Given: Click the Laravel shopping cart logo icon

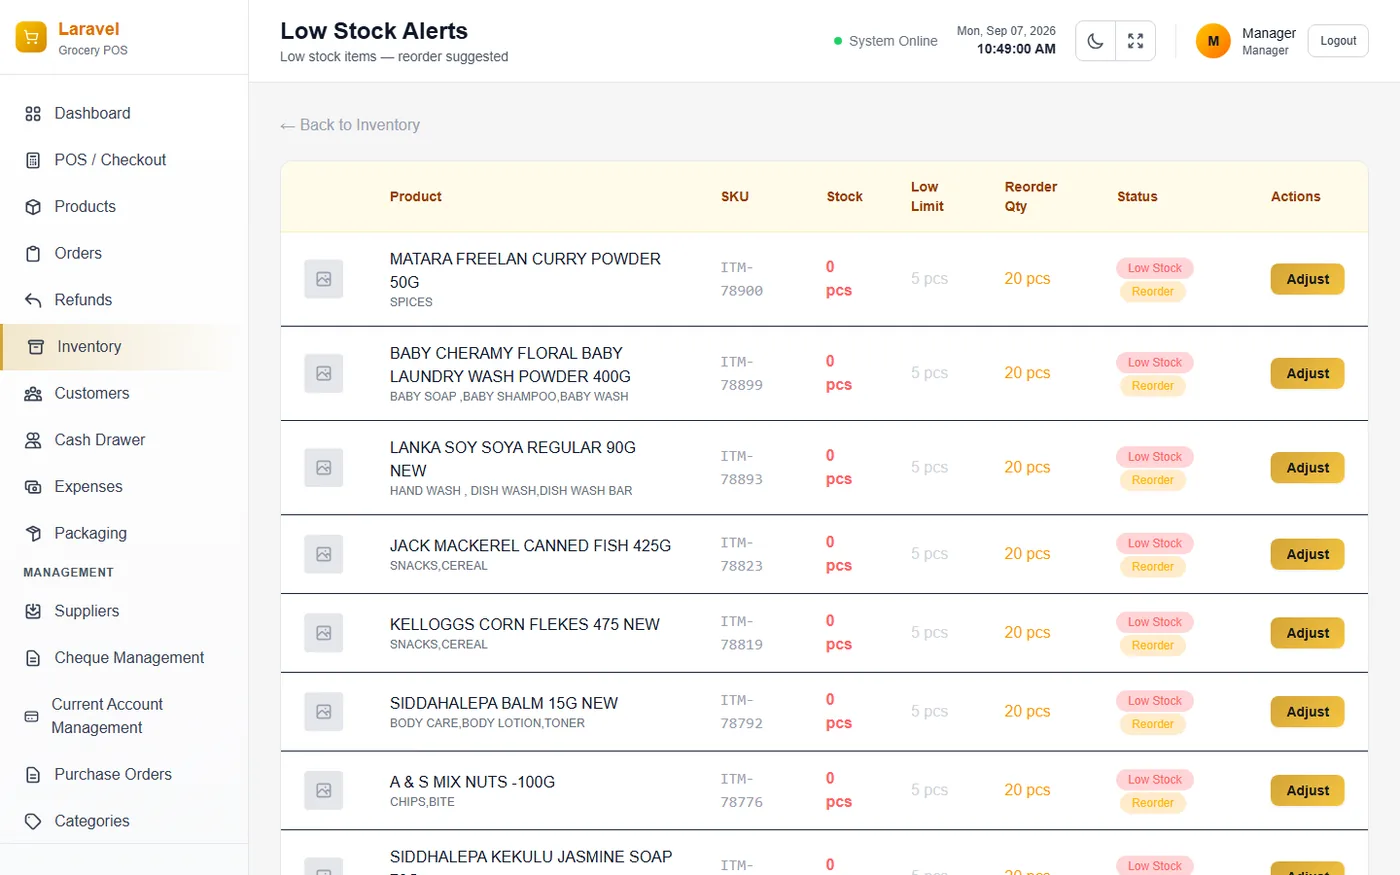Looking at the screenshot, I should (x=31, y=38).
